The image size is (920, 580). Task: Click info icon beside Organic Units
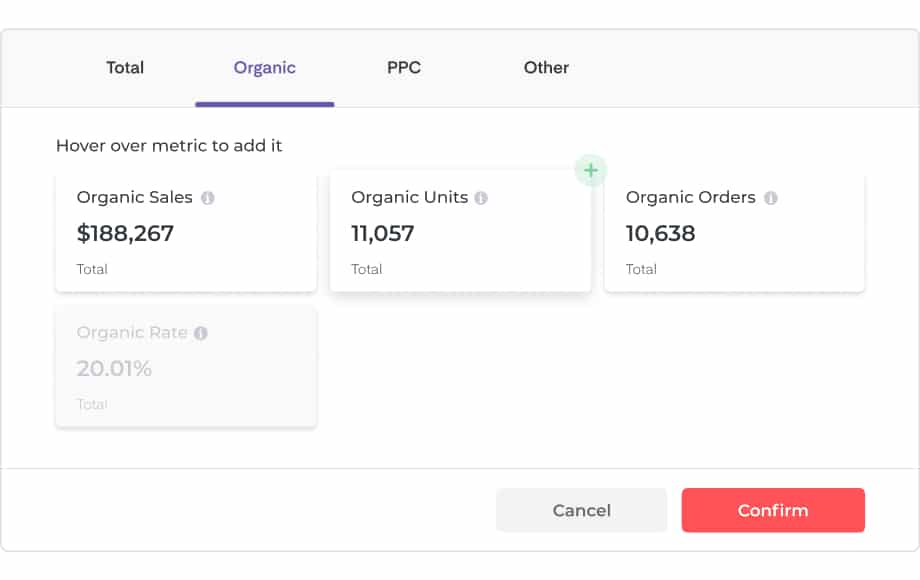(481, 198)
